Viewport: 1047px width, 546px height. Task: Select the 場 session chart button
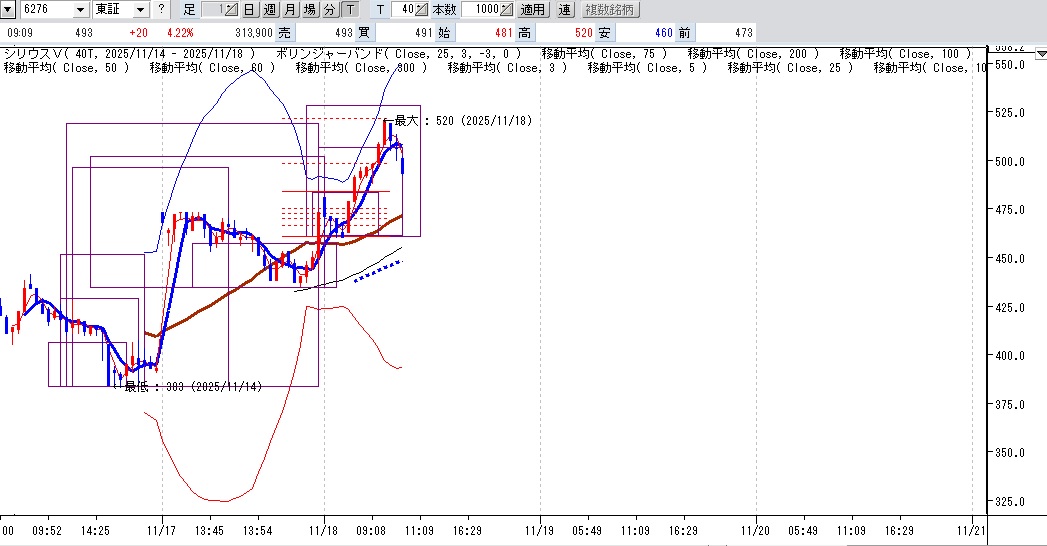tap(310, 9)
